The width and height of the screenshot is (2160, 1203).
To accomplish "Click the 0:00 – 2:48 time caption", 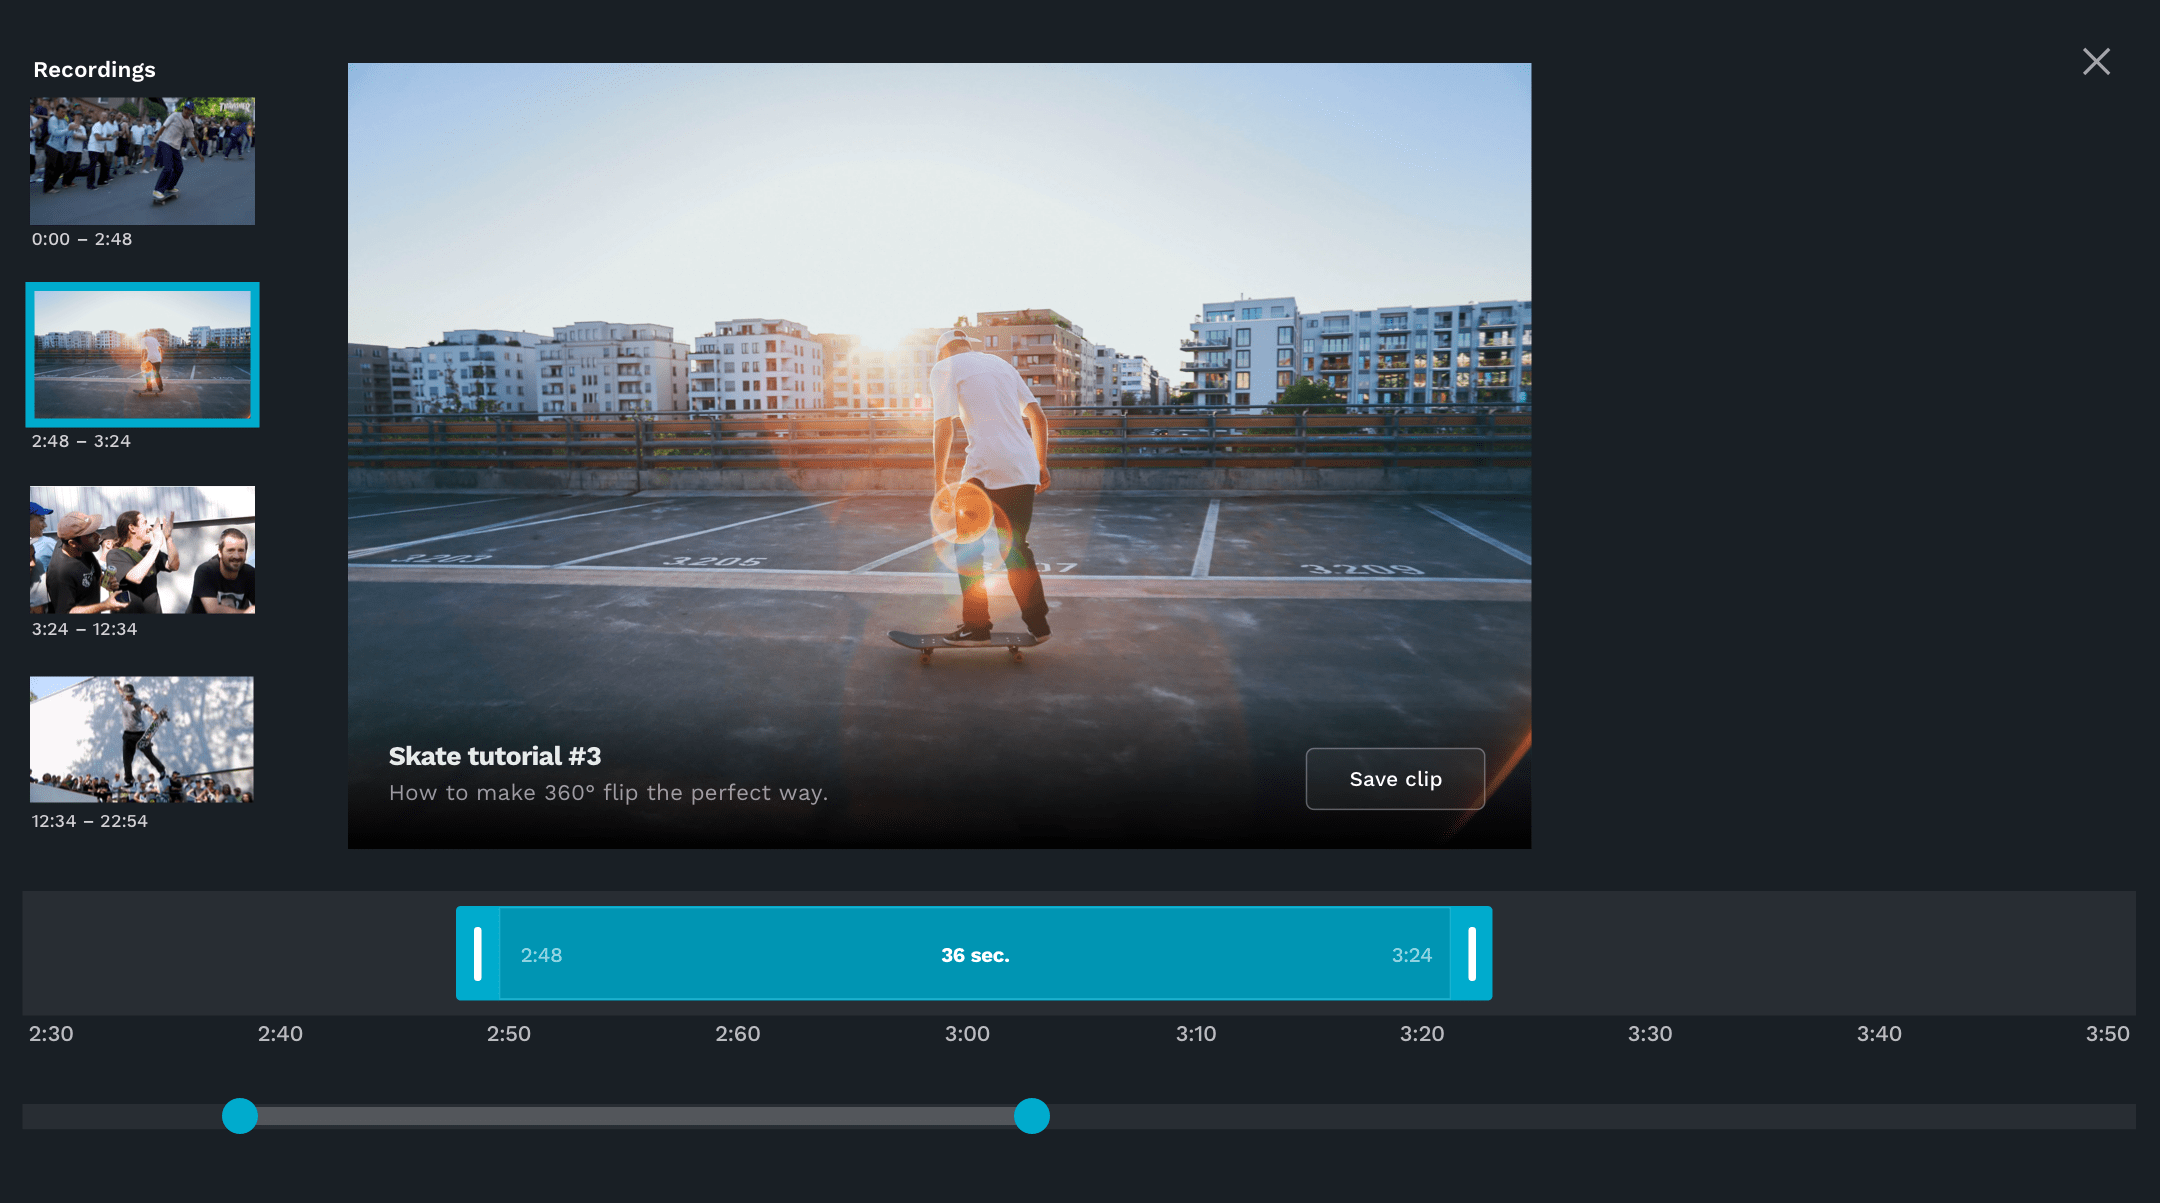I will pos(82,239).
